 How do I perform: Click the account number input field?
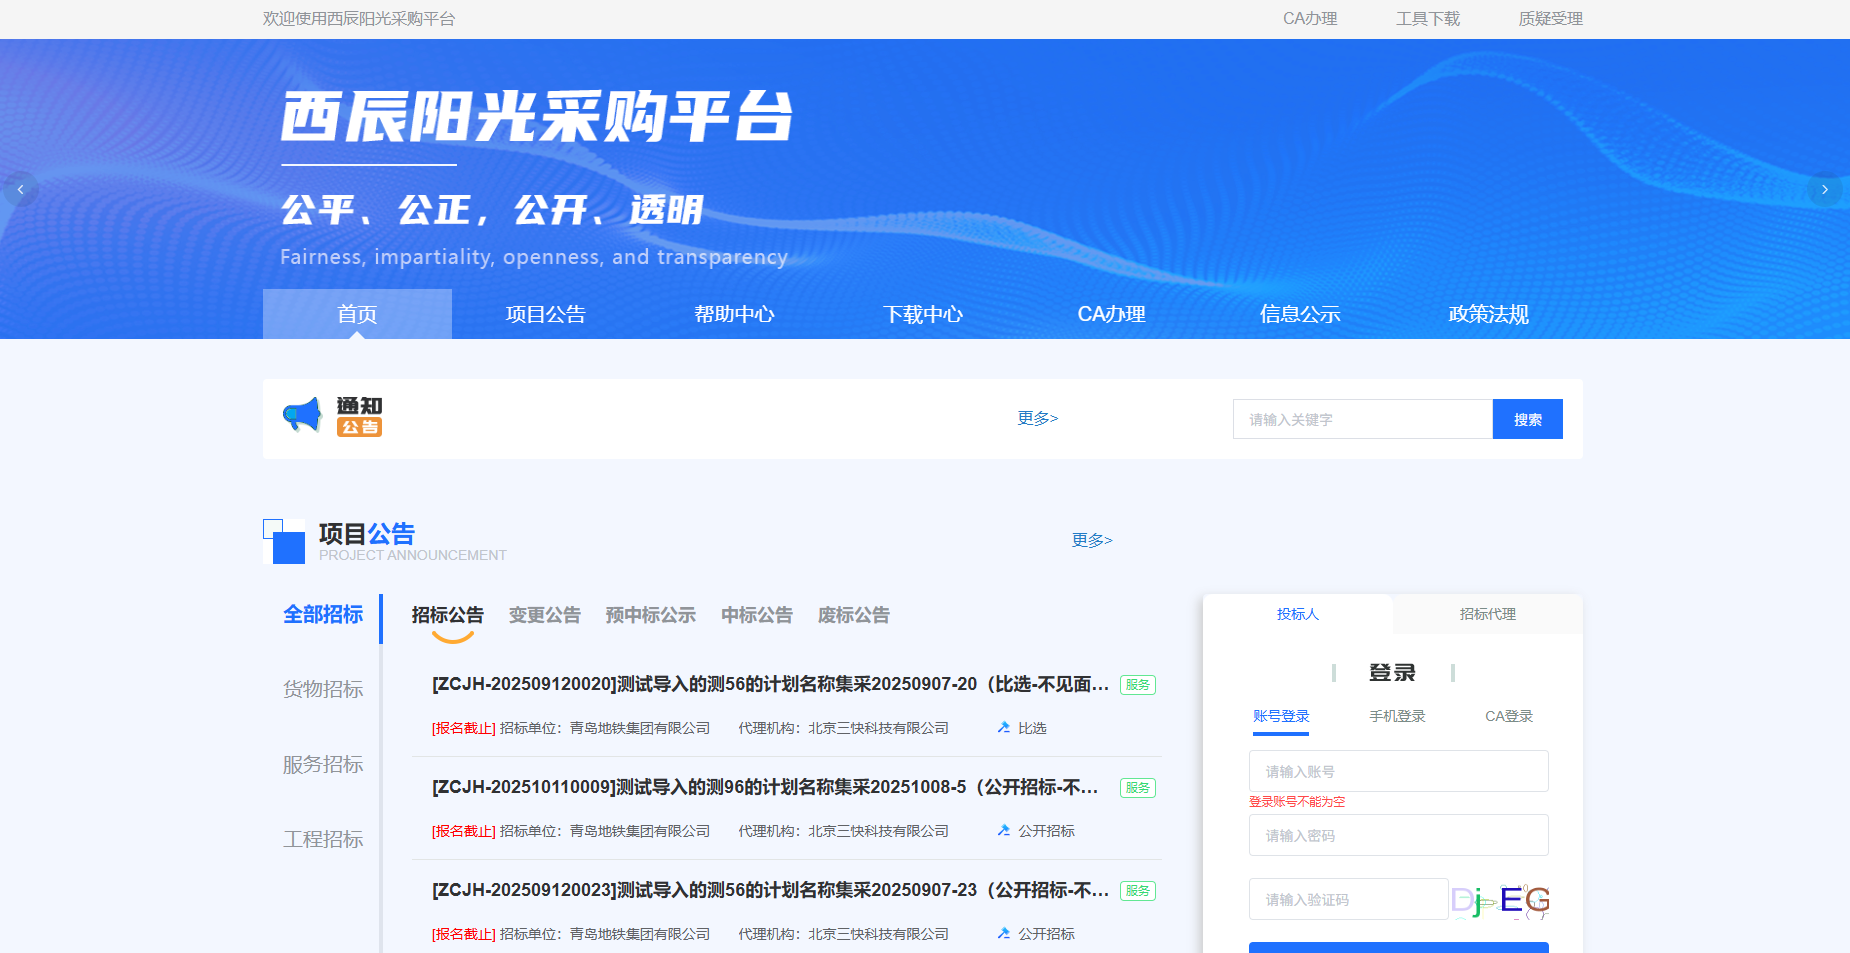click(x=1398, y=770)
